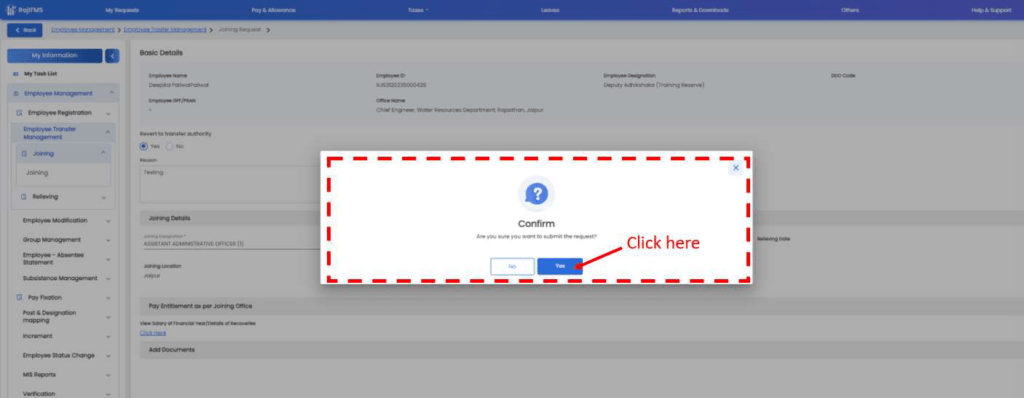The width and height of the screenshot is (1024, 398).
Task: Open the Click Here salary details link
Action: 153,333
